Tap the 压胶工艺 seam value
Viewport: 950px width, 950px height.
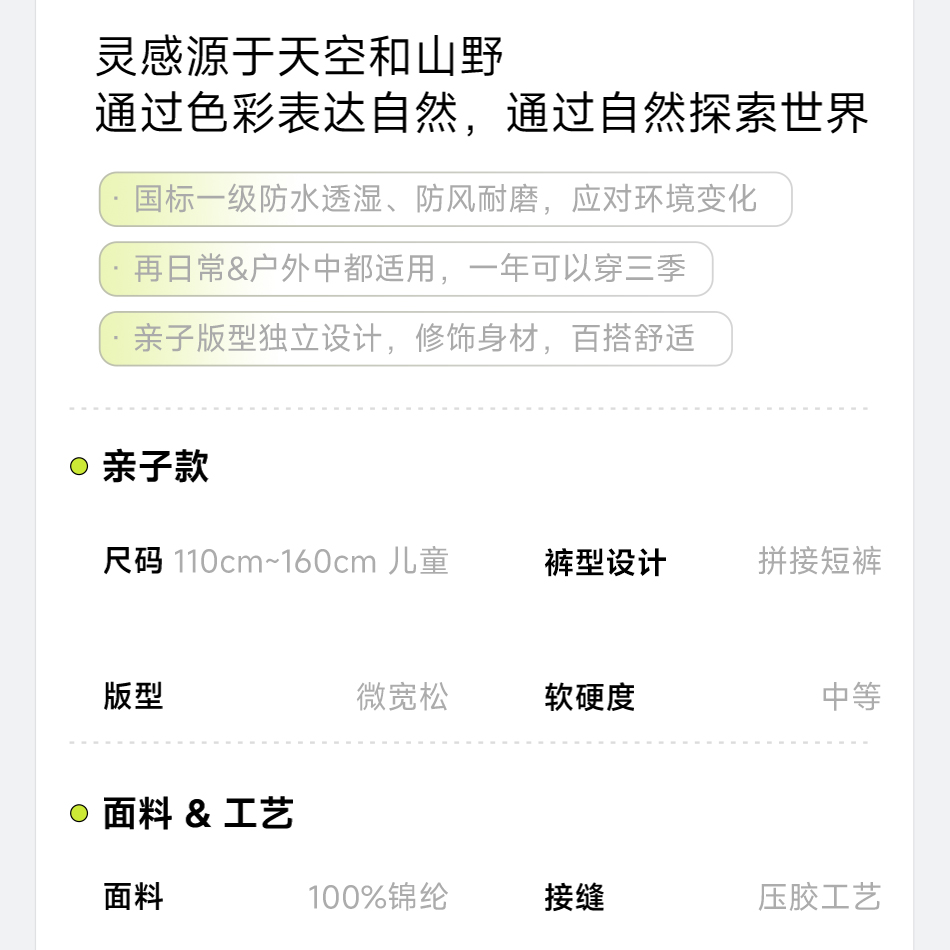(x=819, y=897)
